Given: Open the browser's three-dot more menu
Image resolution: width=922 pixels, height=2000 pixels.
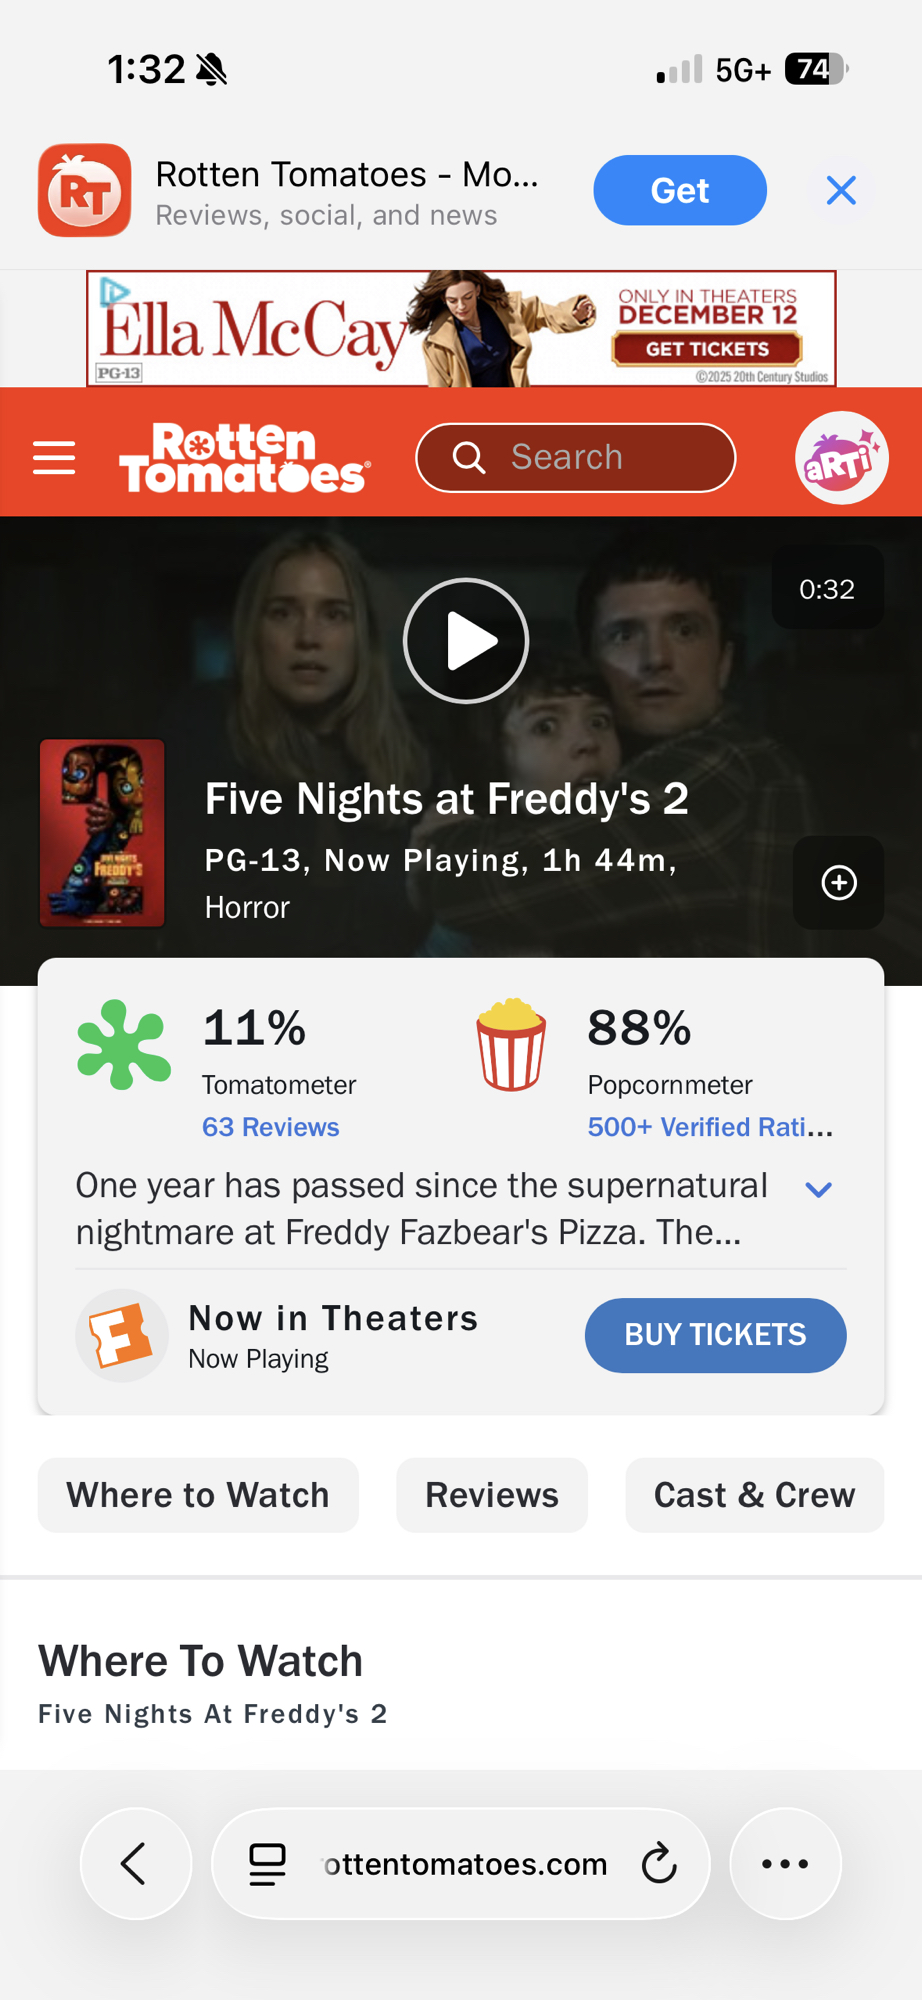Looking at the screenshot, I should pyautogui.click(x=785, y=1863).
